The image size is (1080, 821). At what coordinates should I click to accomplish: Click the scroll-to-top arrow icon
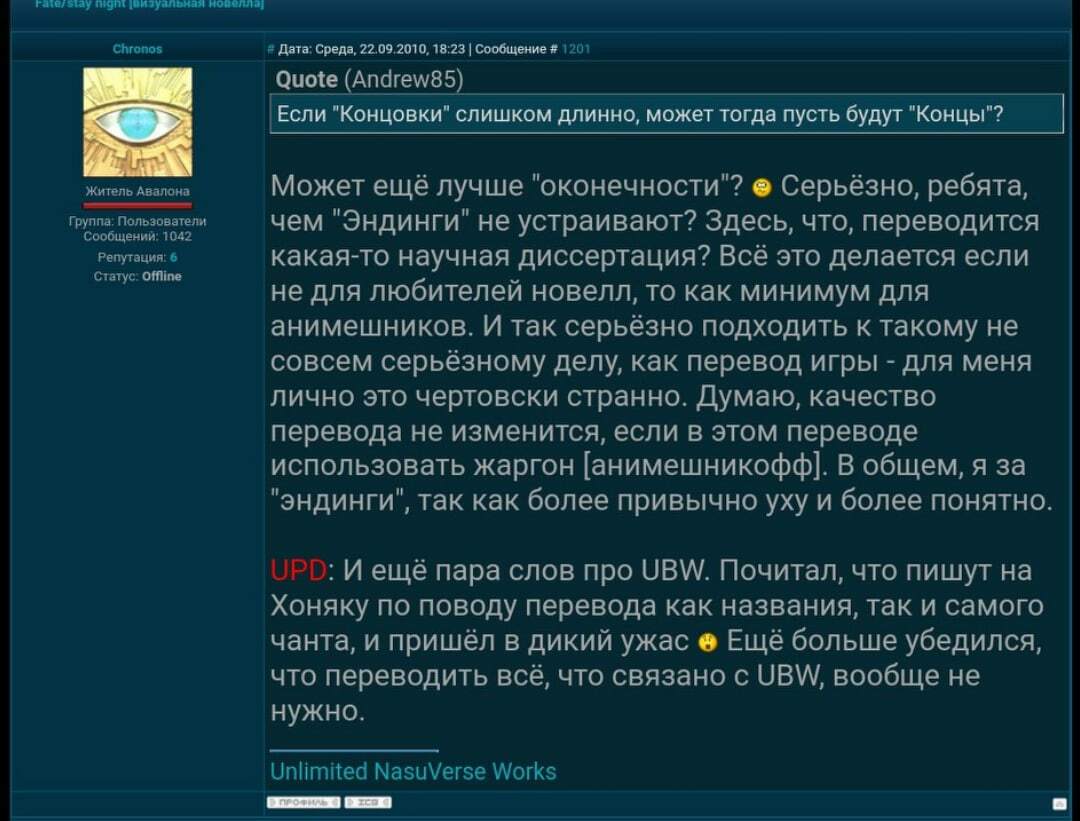pyautogui.click(x=1059, y=803)
